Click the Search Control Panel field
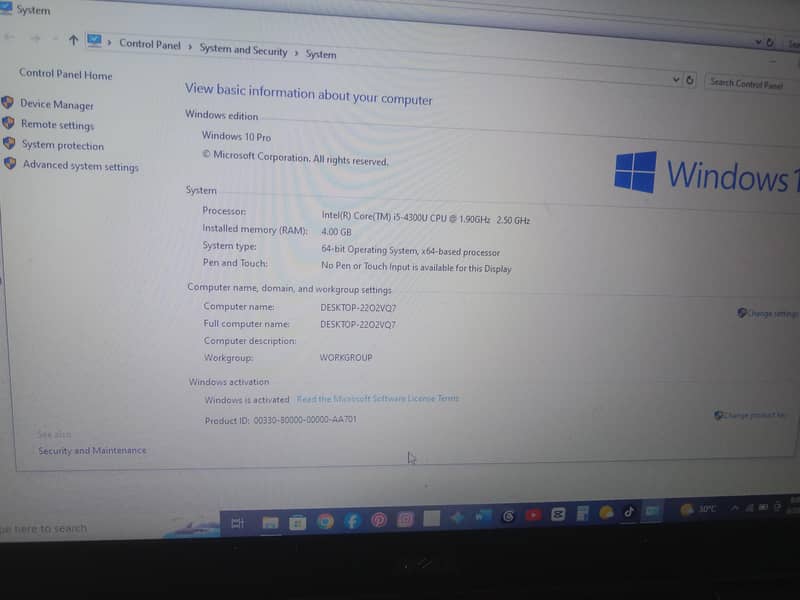Screen dimensions: 800x600 point(750,83)
